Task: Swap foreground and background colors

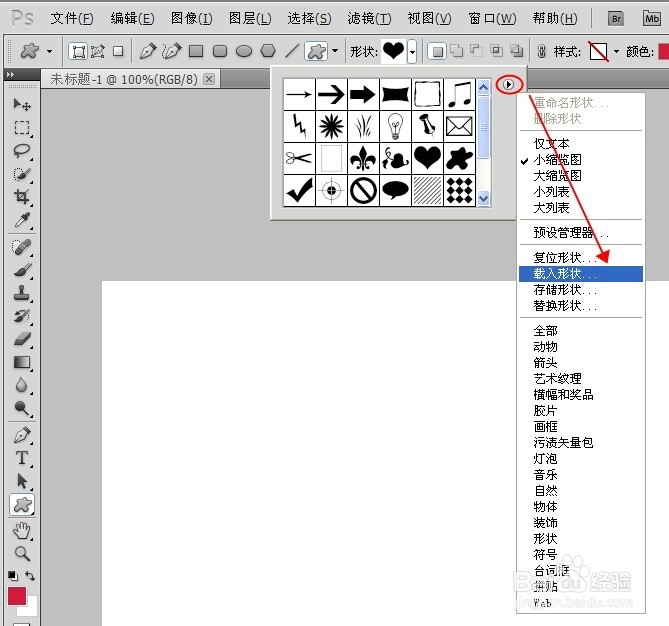Action: 30,576
